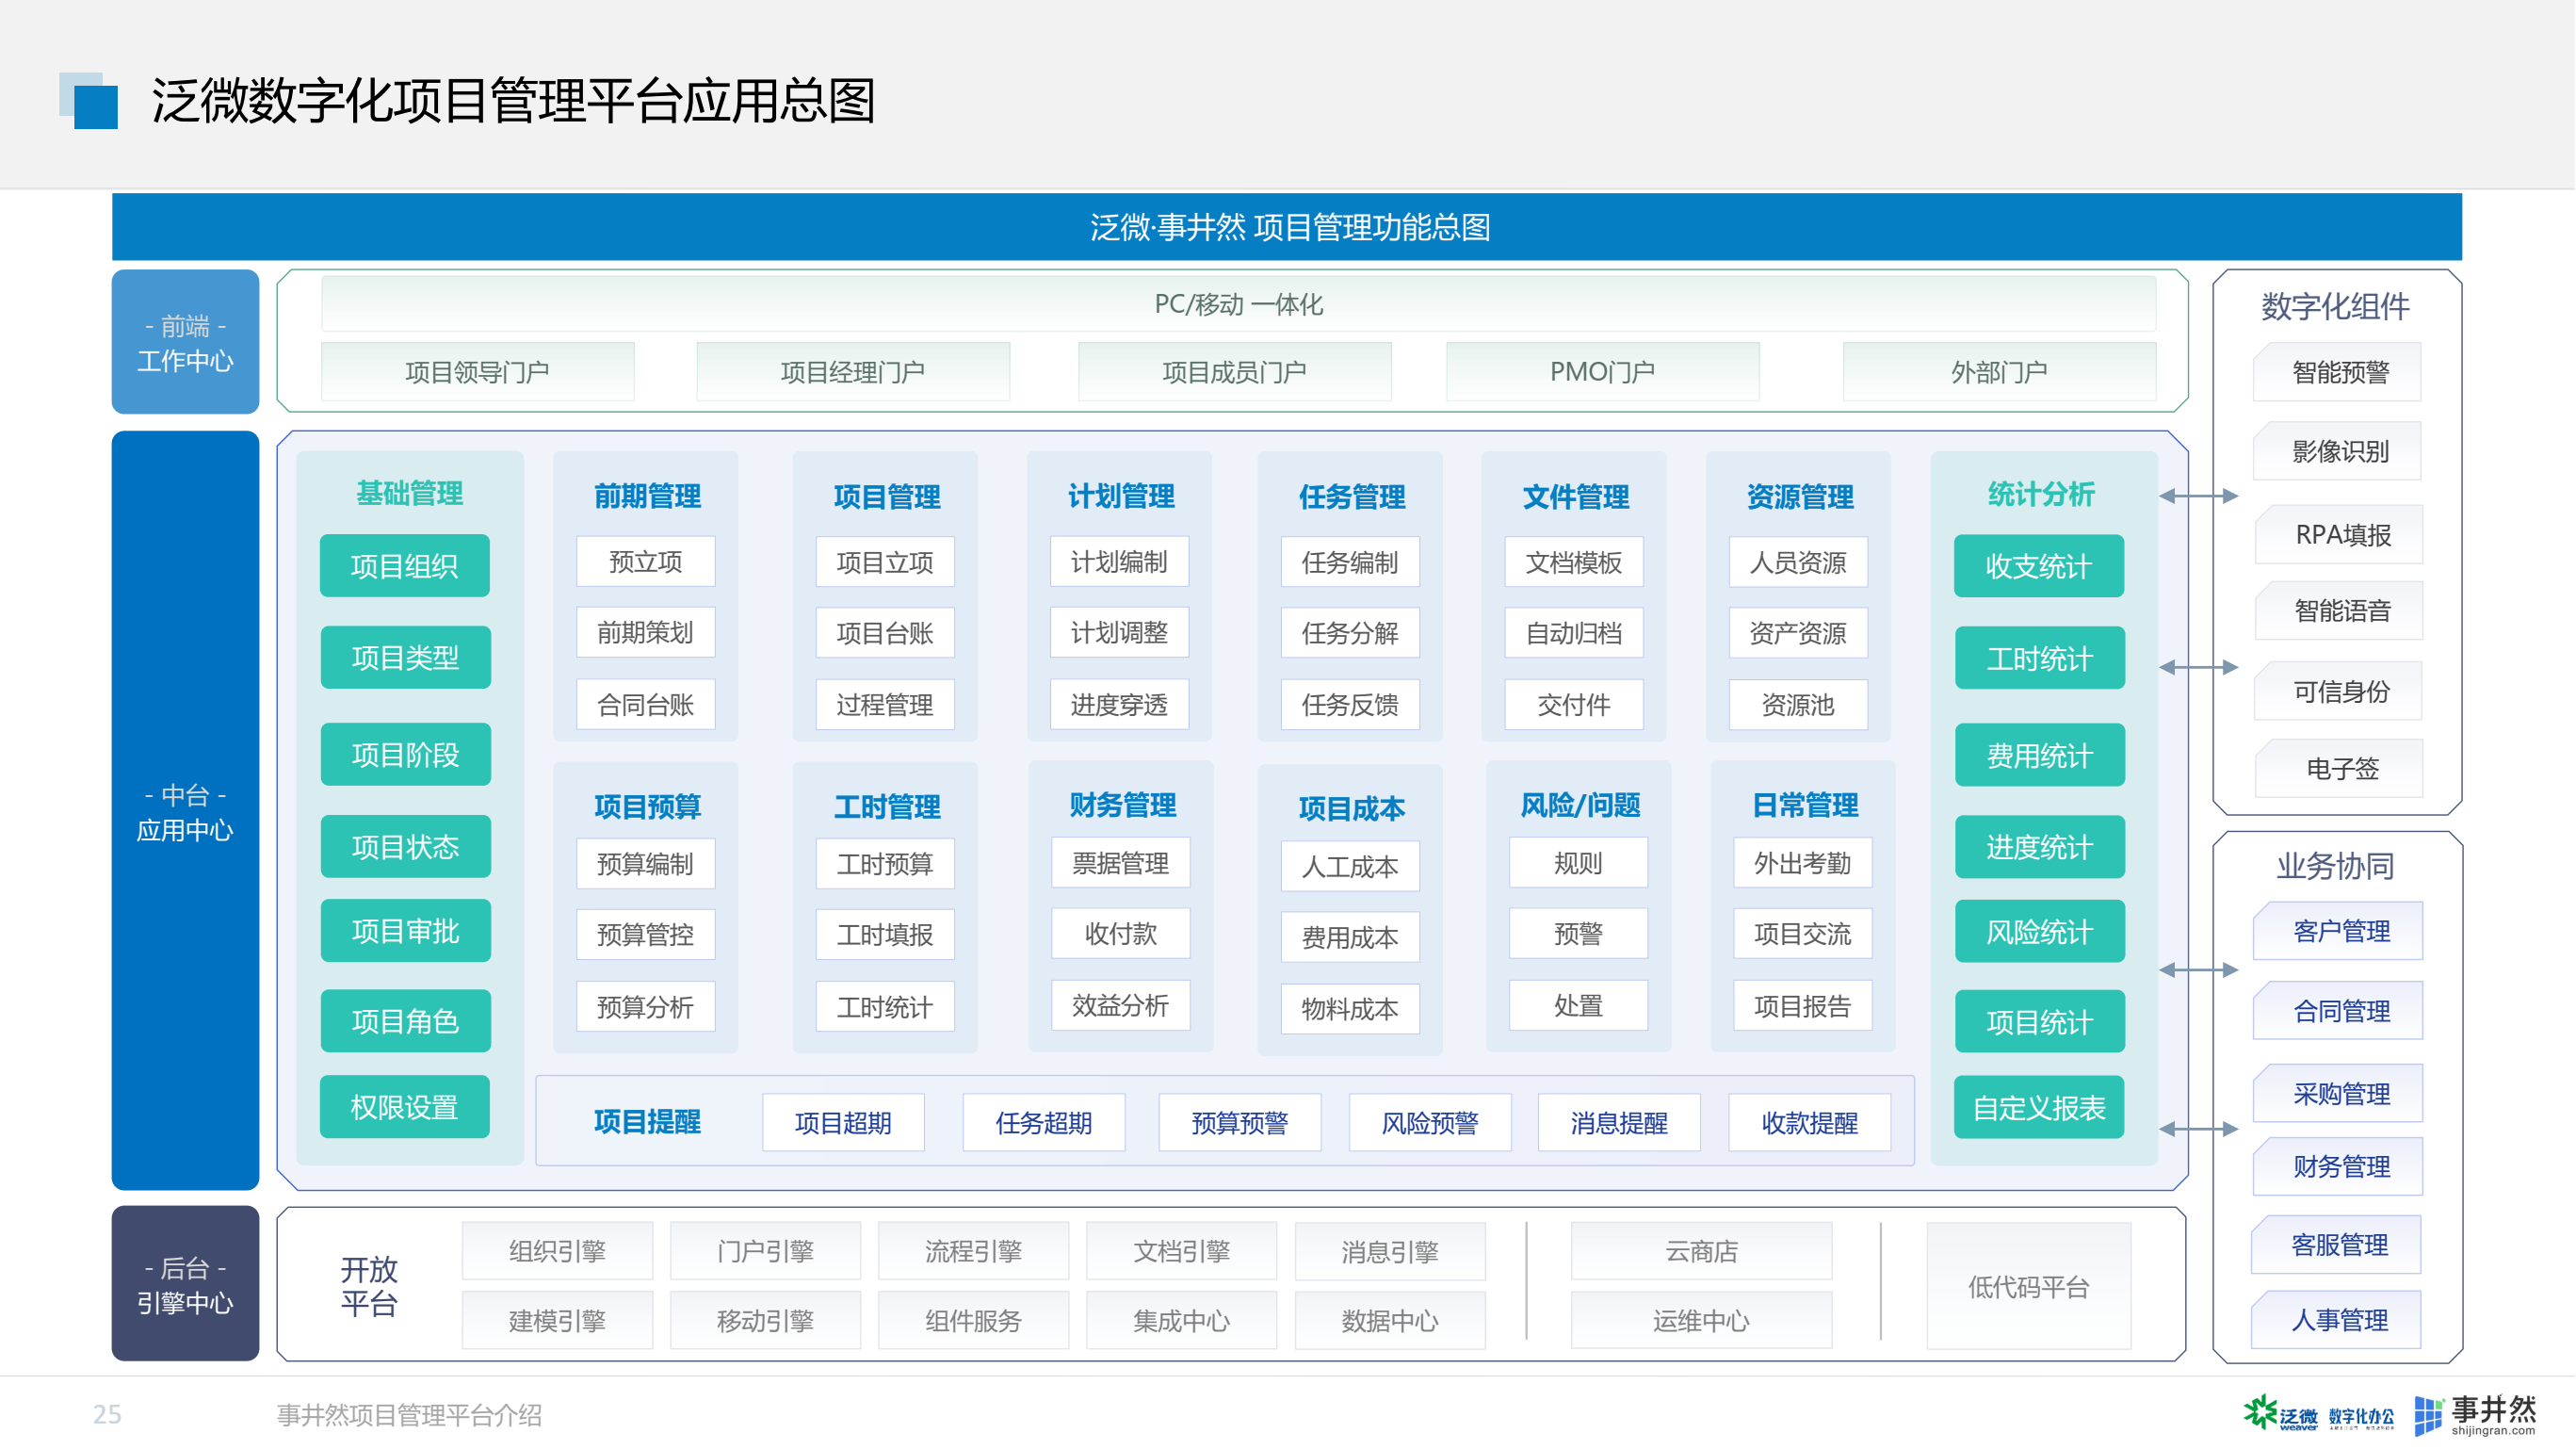Click 预立项 under 前期管理
Viewport: 2576px width, 1449px height.
pyautogui.click(x=645, y=561)
